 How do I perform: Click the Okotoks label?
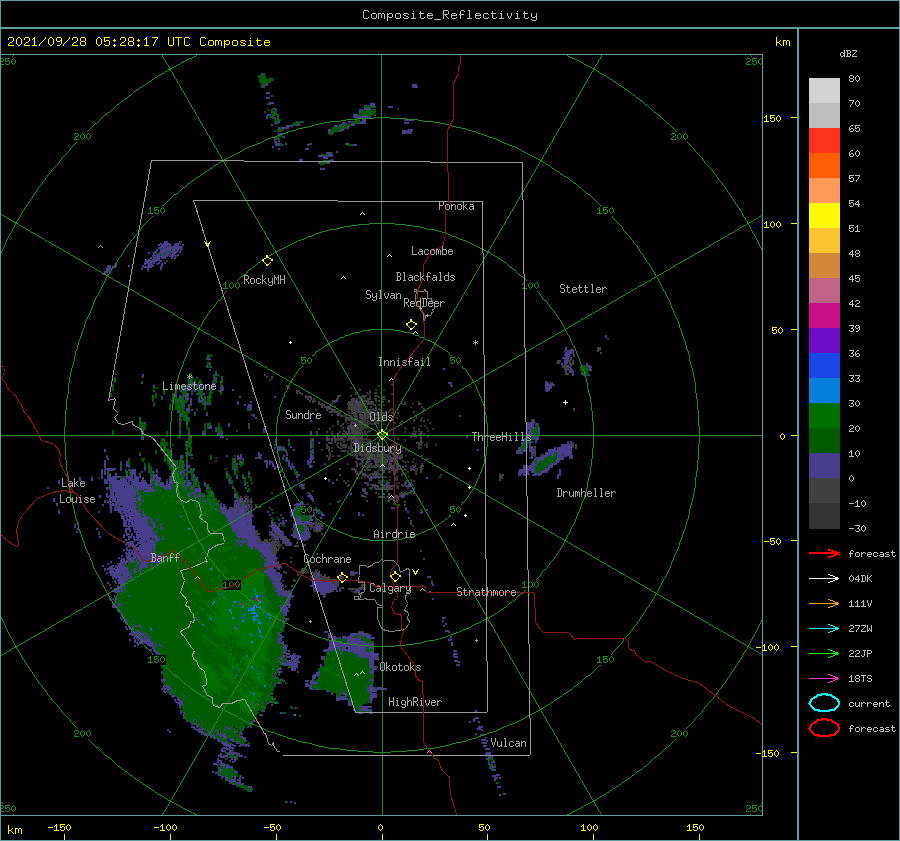[400, 667]
